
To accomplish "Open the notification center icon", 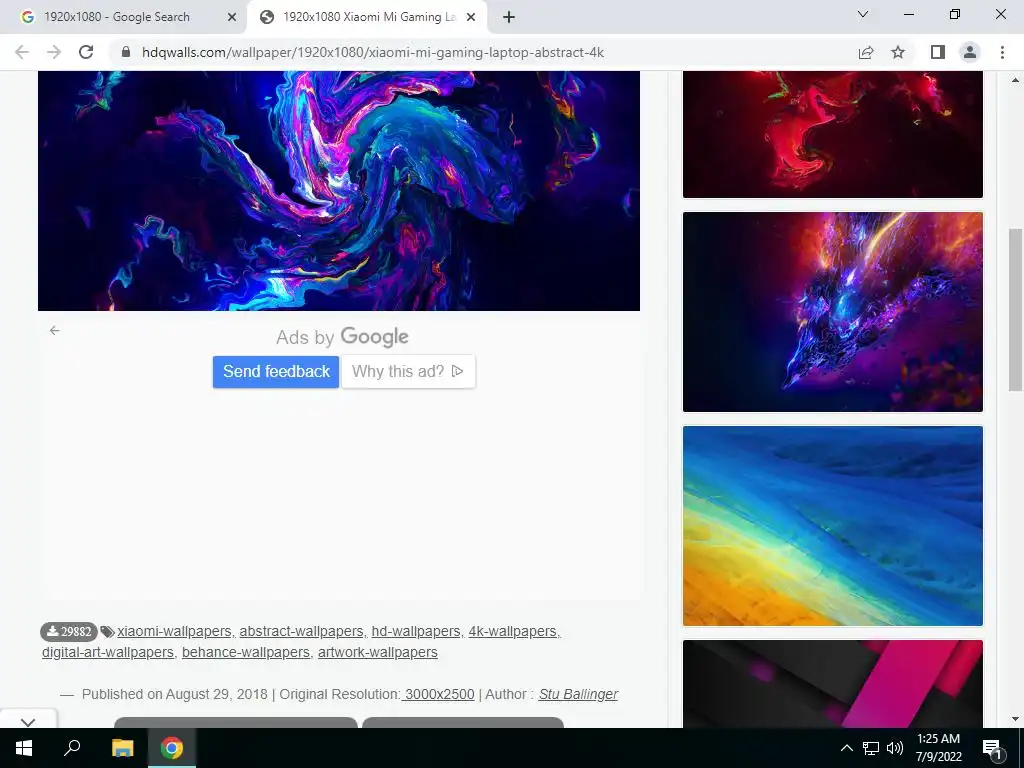I will tap(993, 748).
